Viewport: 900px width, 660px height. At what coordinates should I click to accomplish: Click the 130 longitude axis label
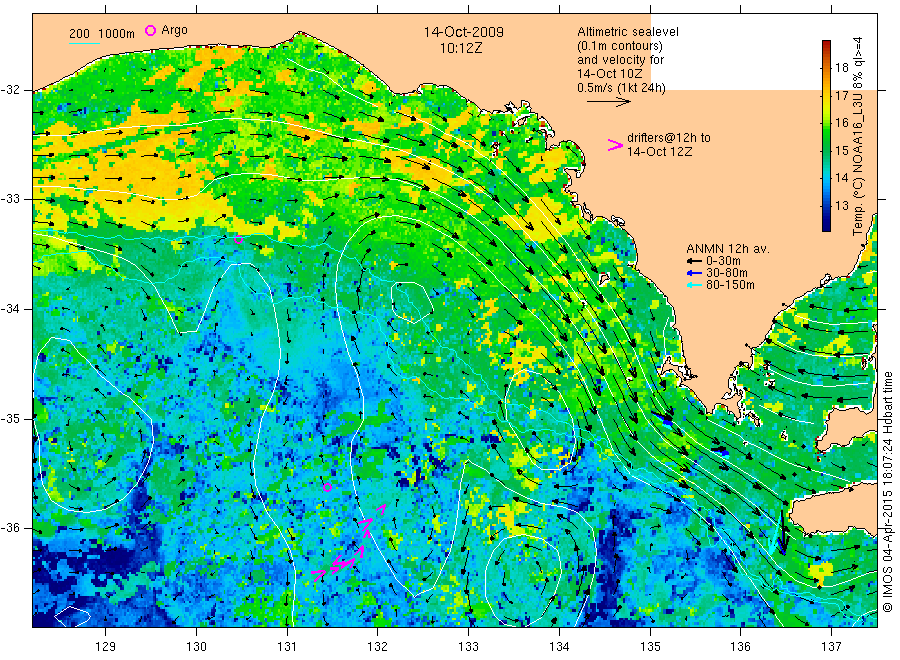[x=196, y=647]
